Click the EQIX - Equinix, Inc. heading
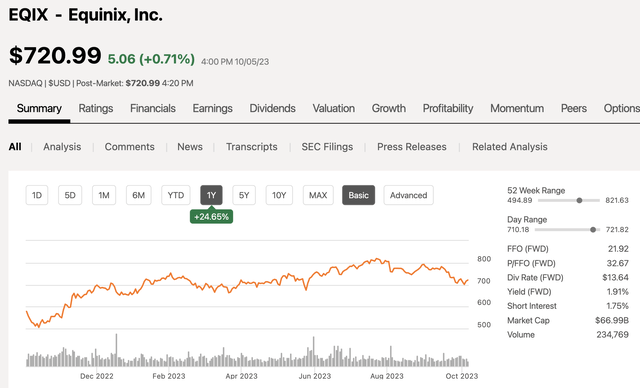The width and height of the screenshot is (640, 388). pos(86,15)
